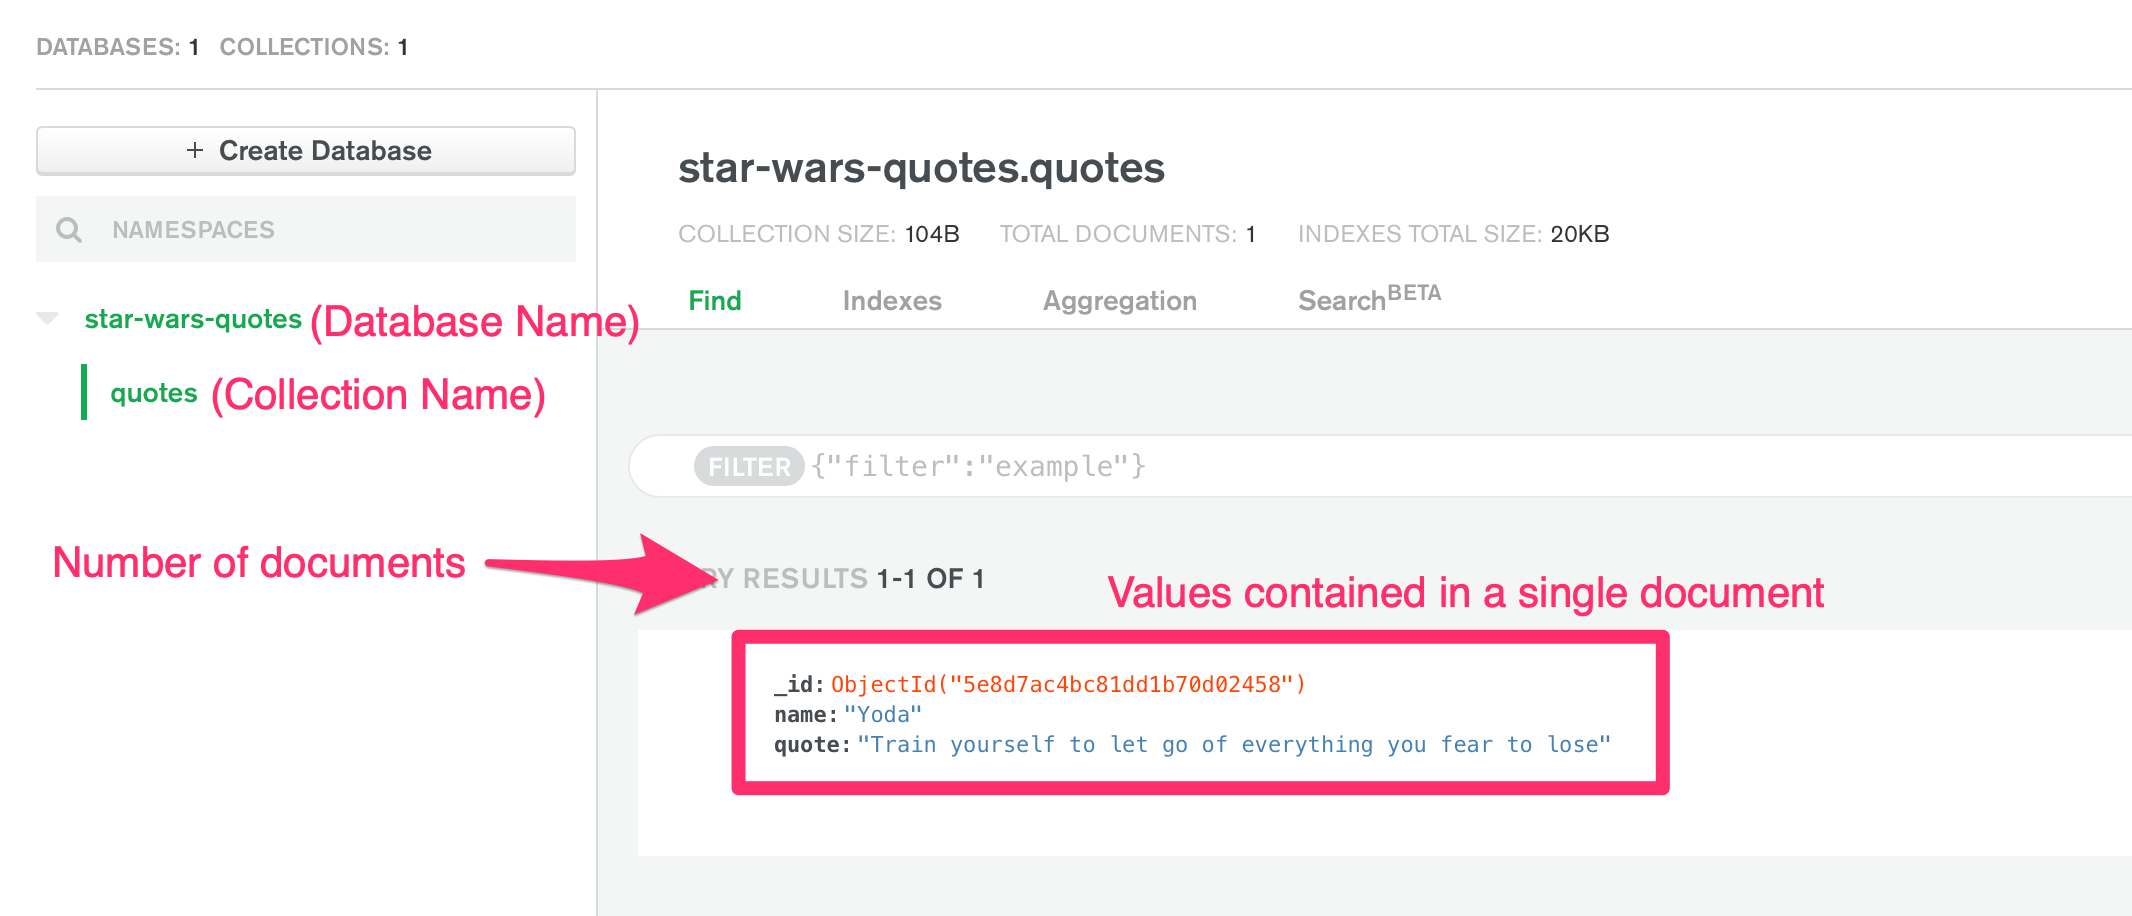Click the filter example input field
Screen dimensions: 2132x916
[980, 465]
